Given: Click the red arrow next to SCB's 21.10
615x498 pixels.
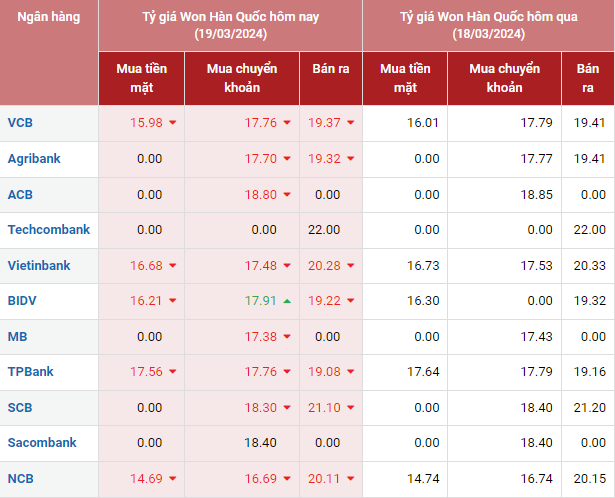Looking at the screenshot, I should [352, 407].
